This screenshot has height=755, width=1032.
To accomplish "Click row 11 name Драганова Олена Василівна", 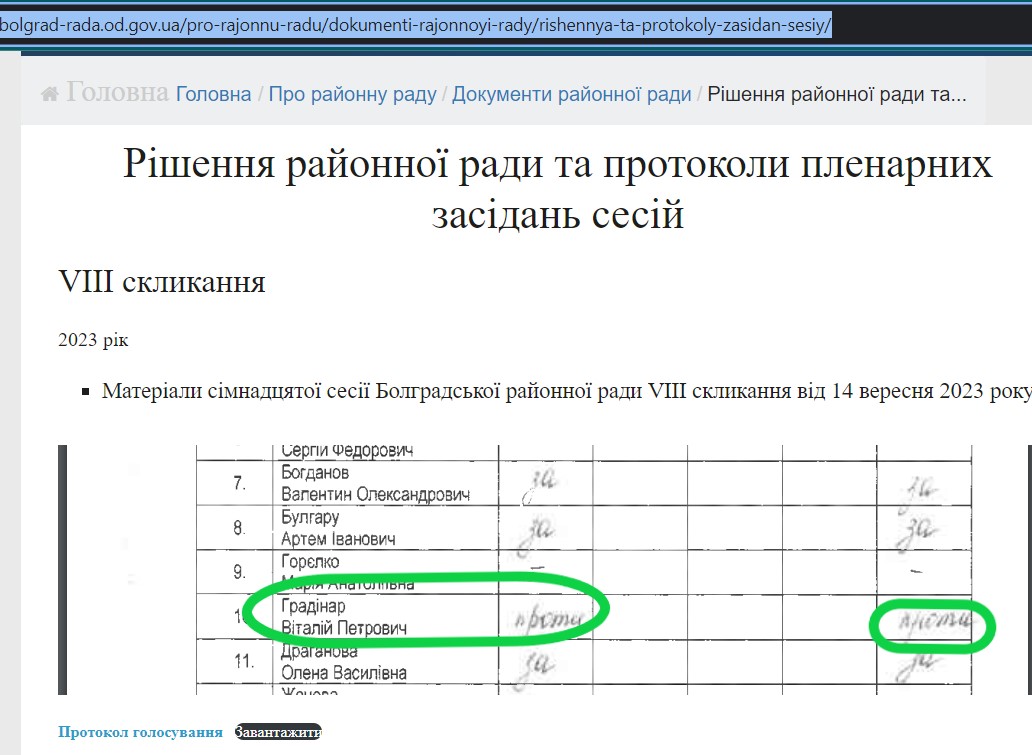I will (x=344, y=662).
